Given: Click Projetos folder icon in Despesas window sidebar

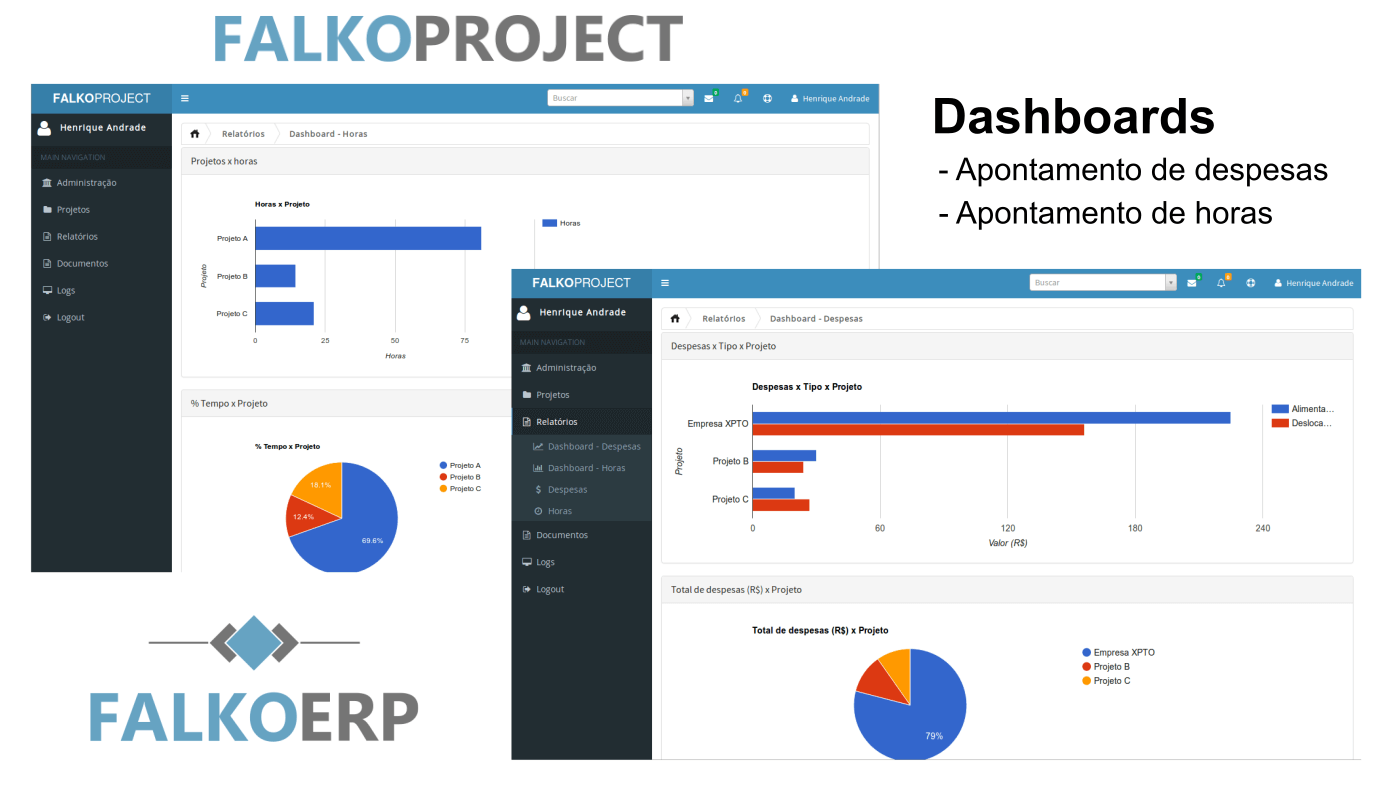Looking at the screenshot, I should 527,395.
